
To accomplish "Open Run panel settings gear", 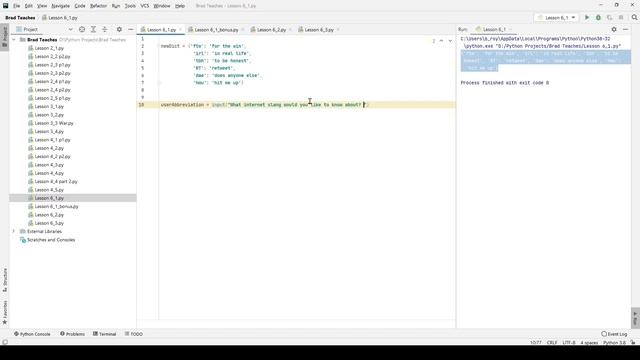I will (614, 29).
